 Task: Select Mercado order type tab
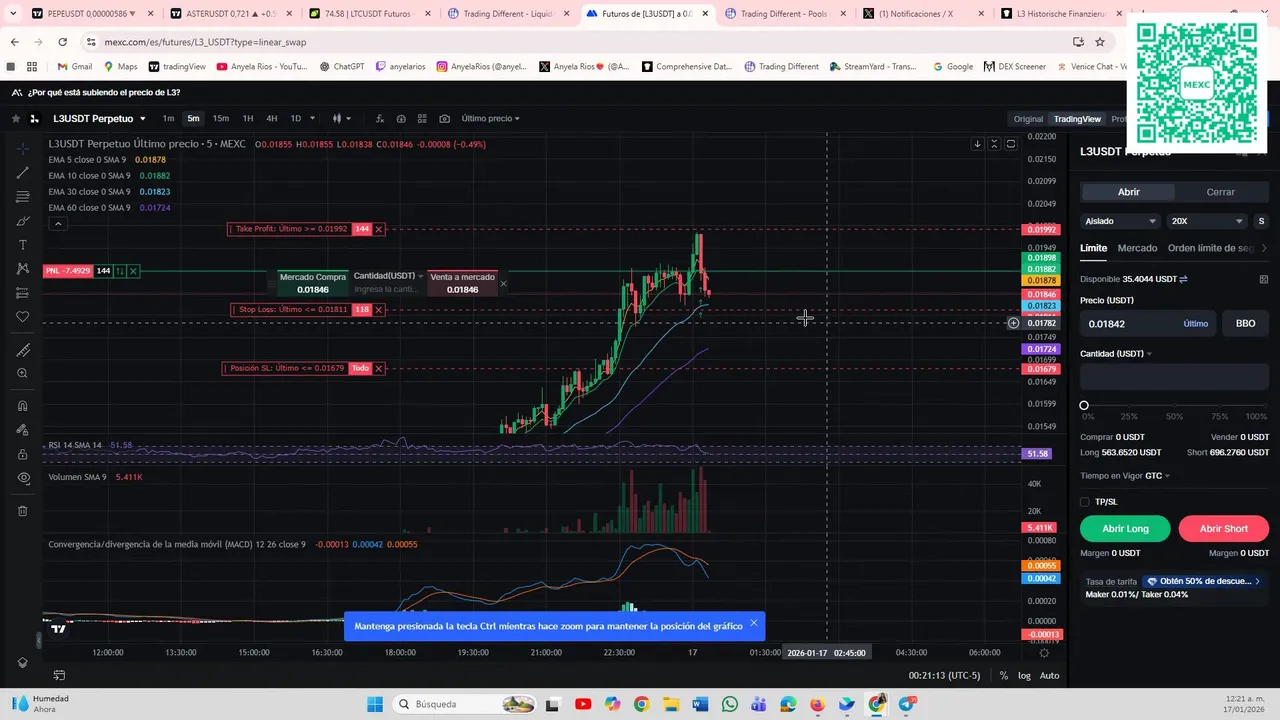[1137, 248]
